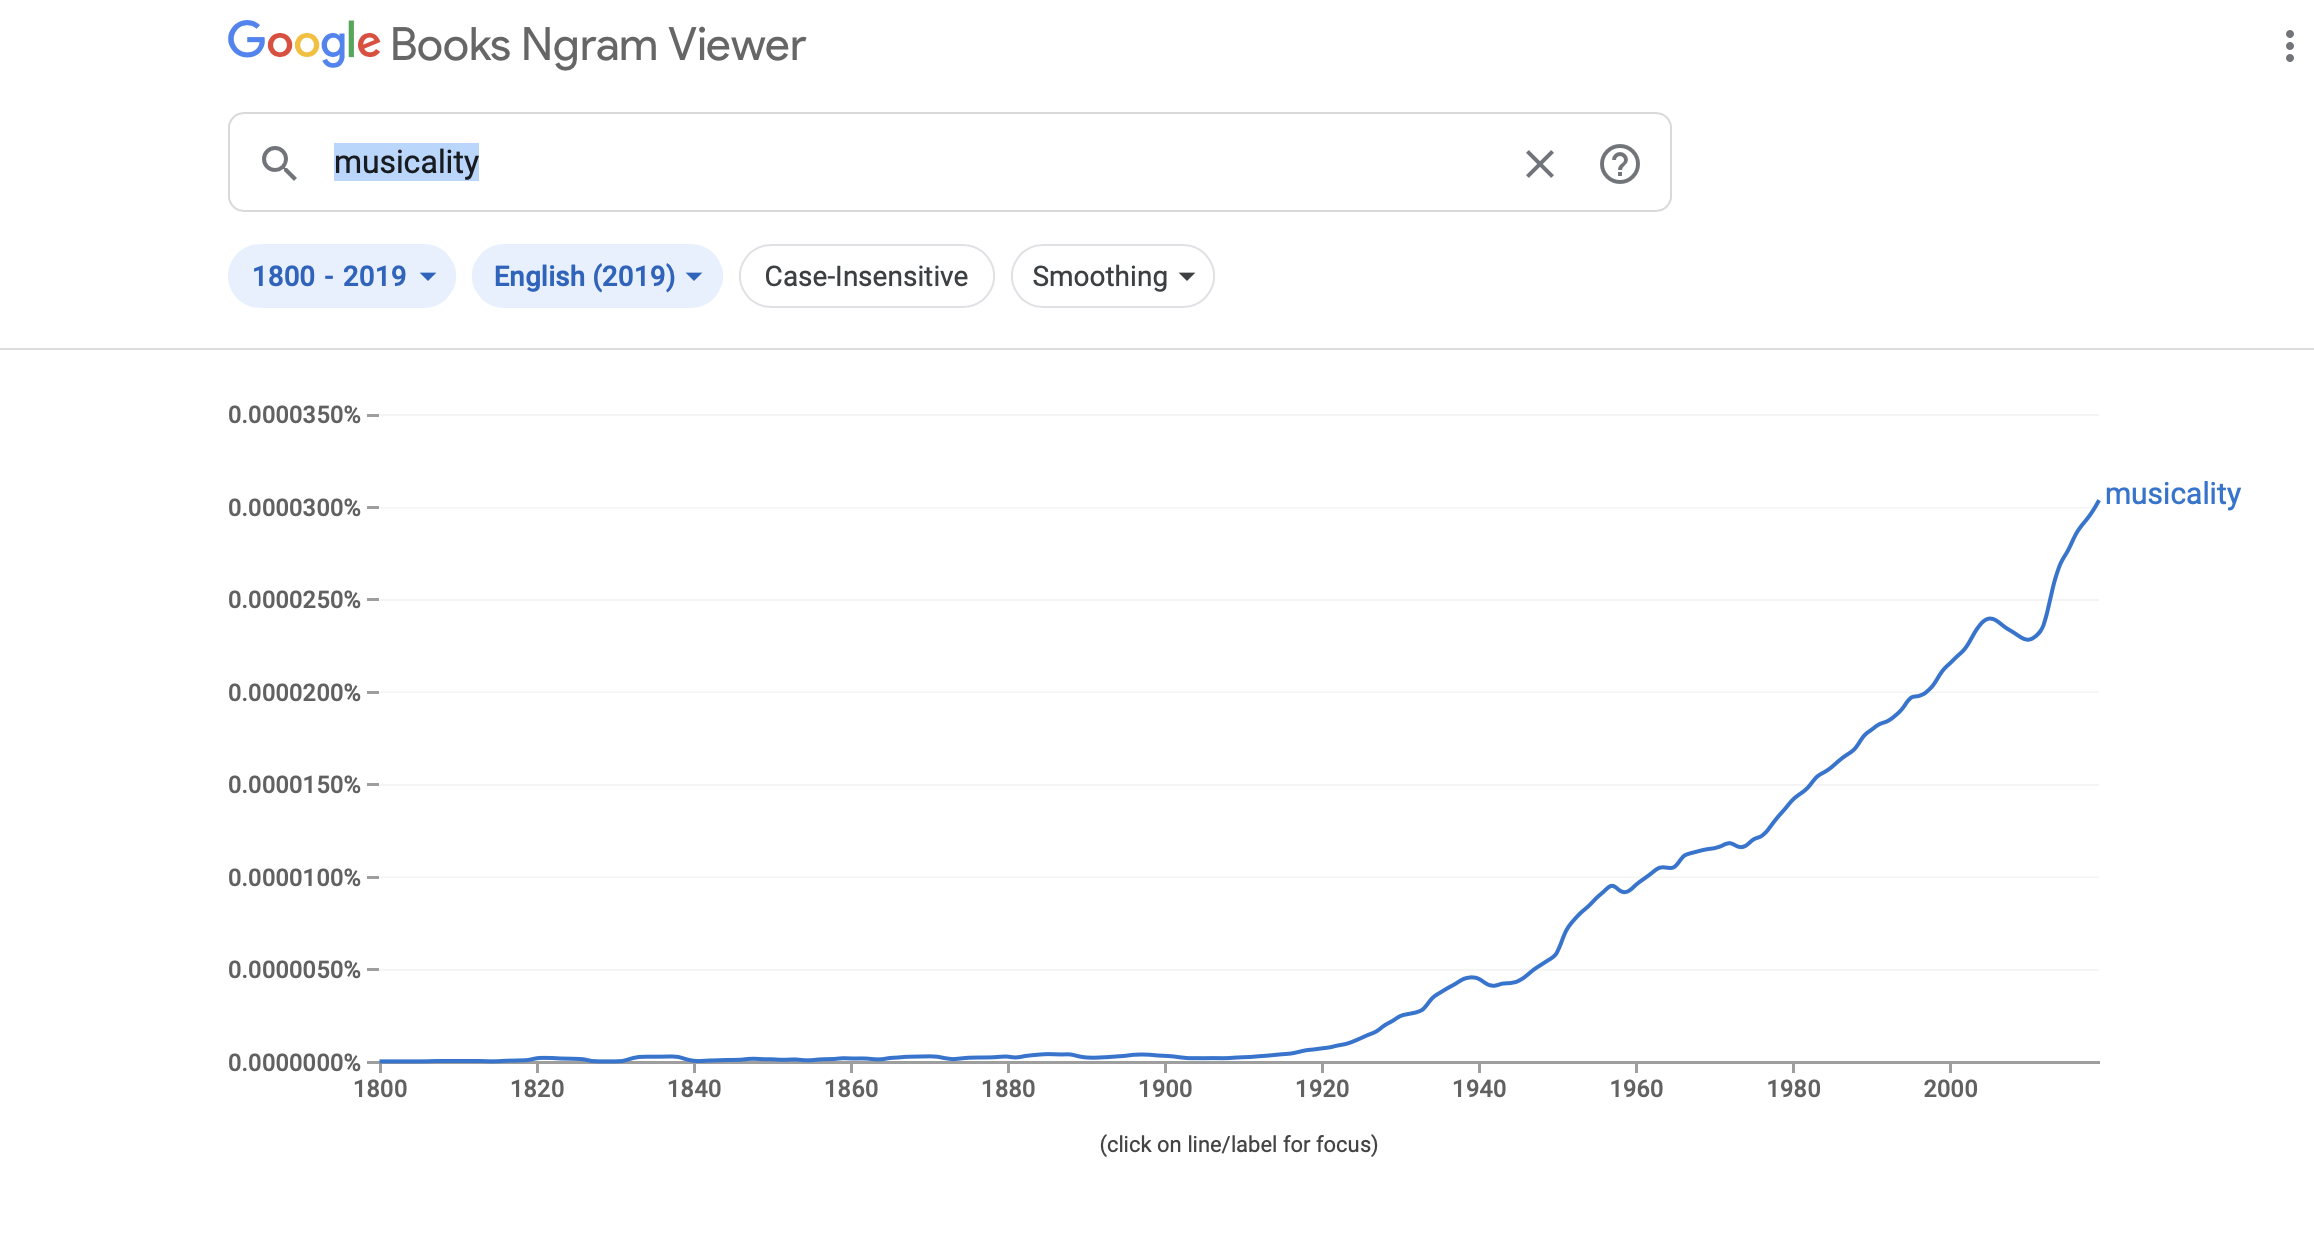Expand the English (2019) corpus dropdown
Image resolution: width=2314 pixels, height=1236 pixels.
[x=597, y=276]
